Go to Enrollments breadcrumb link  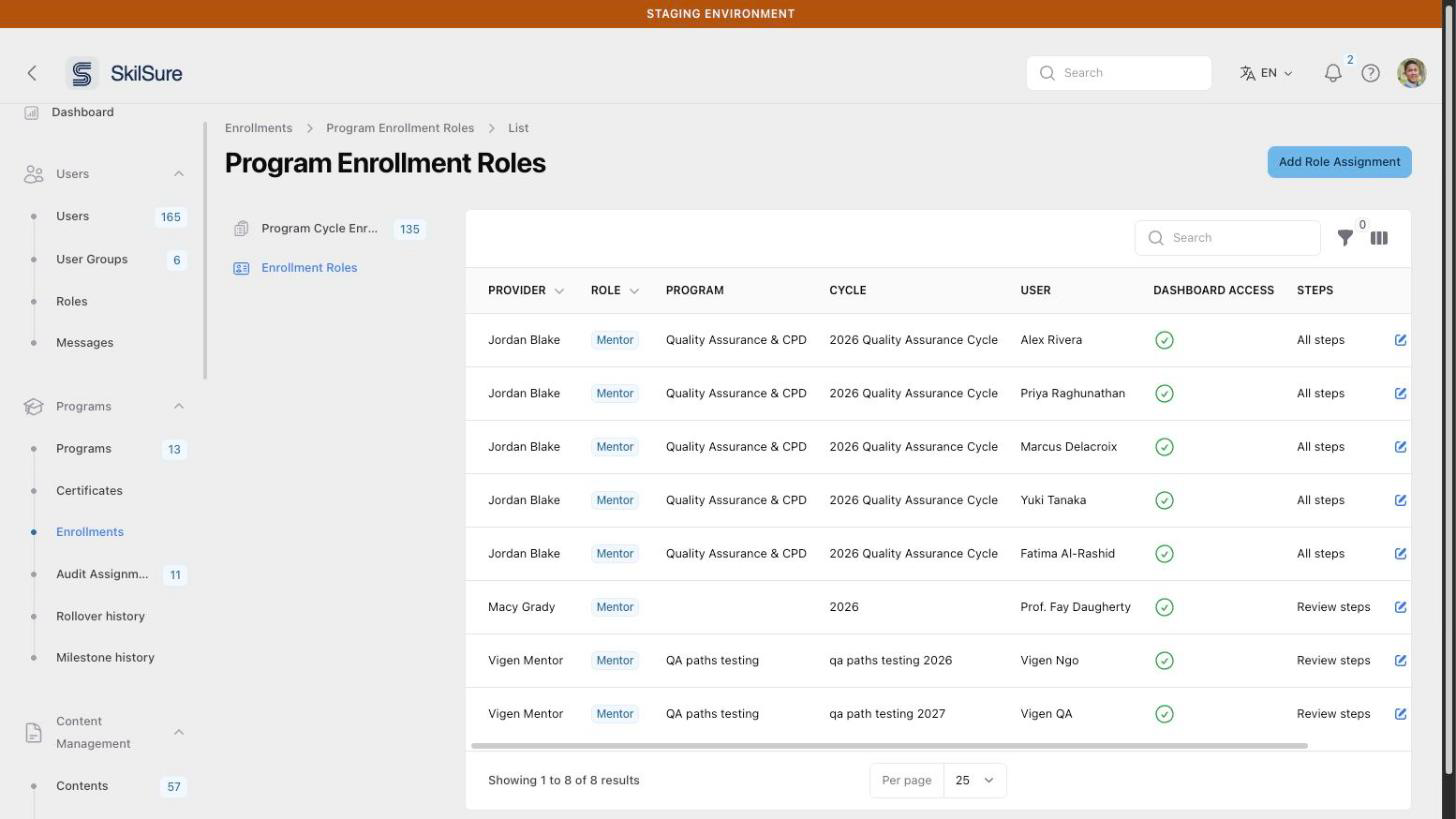coord(259,128)
